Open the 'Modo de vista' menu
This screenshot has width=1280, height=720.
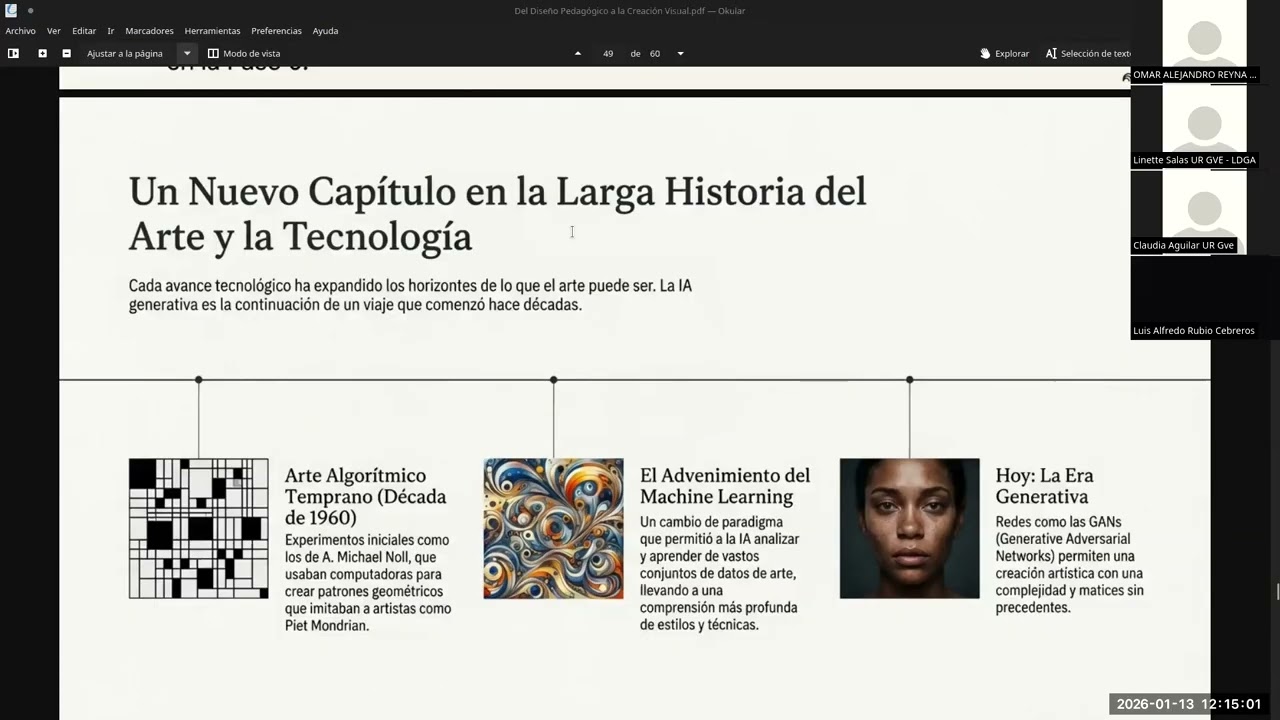(244, 53)
